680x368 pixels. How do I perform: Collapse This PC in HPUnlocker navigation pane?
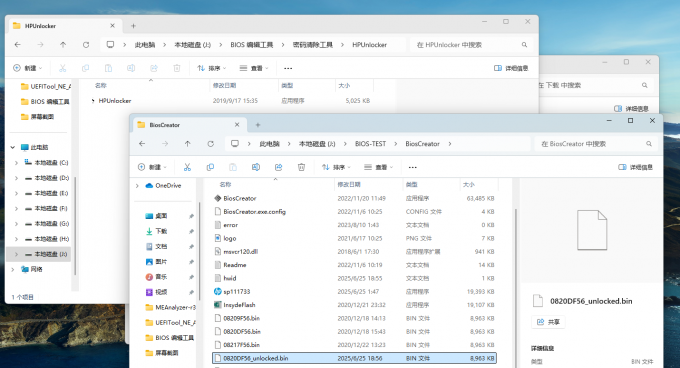[x=13, y=147]
